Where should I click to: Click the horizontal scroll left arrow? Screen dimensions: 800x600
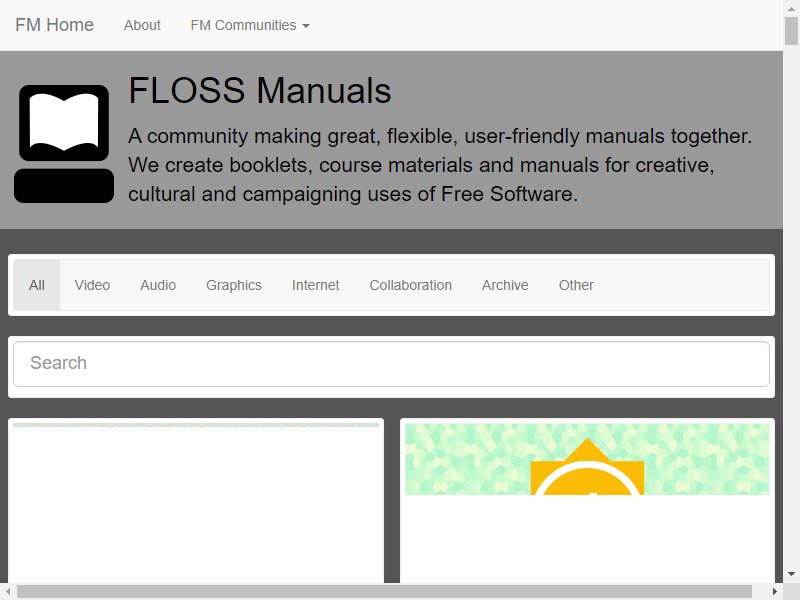pyautogui.click(x=8, y=592)
